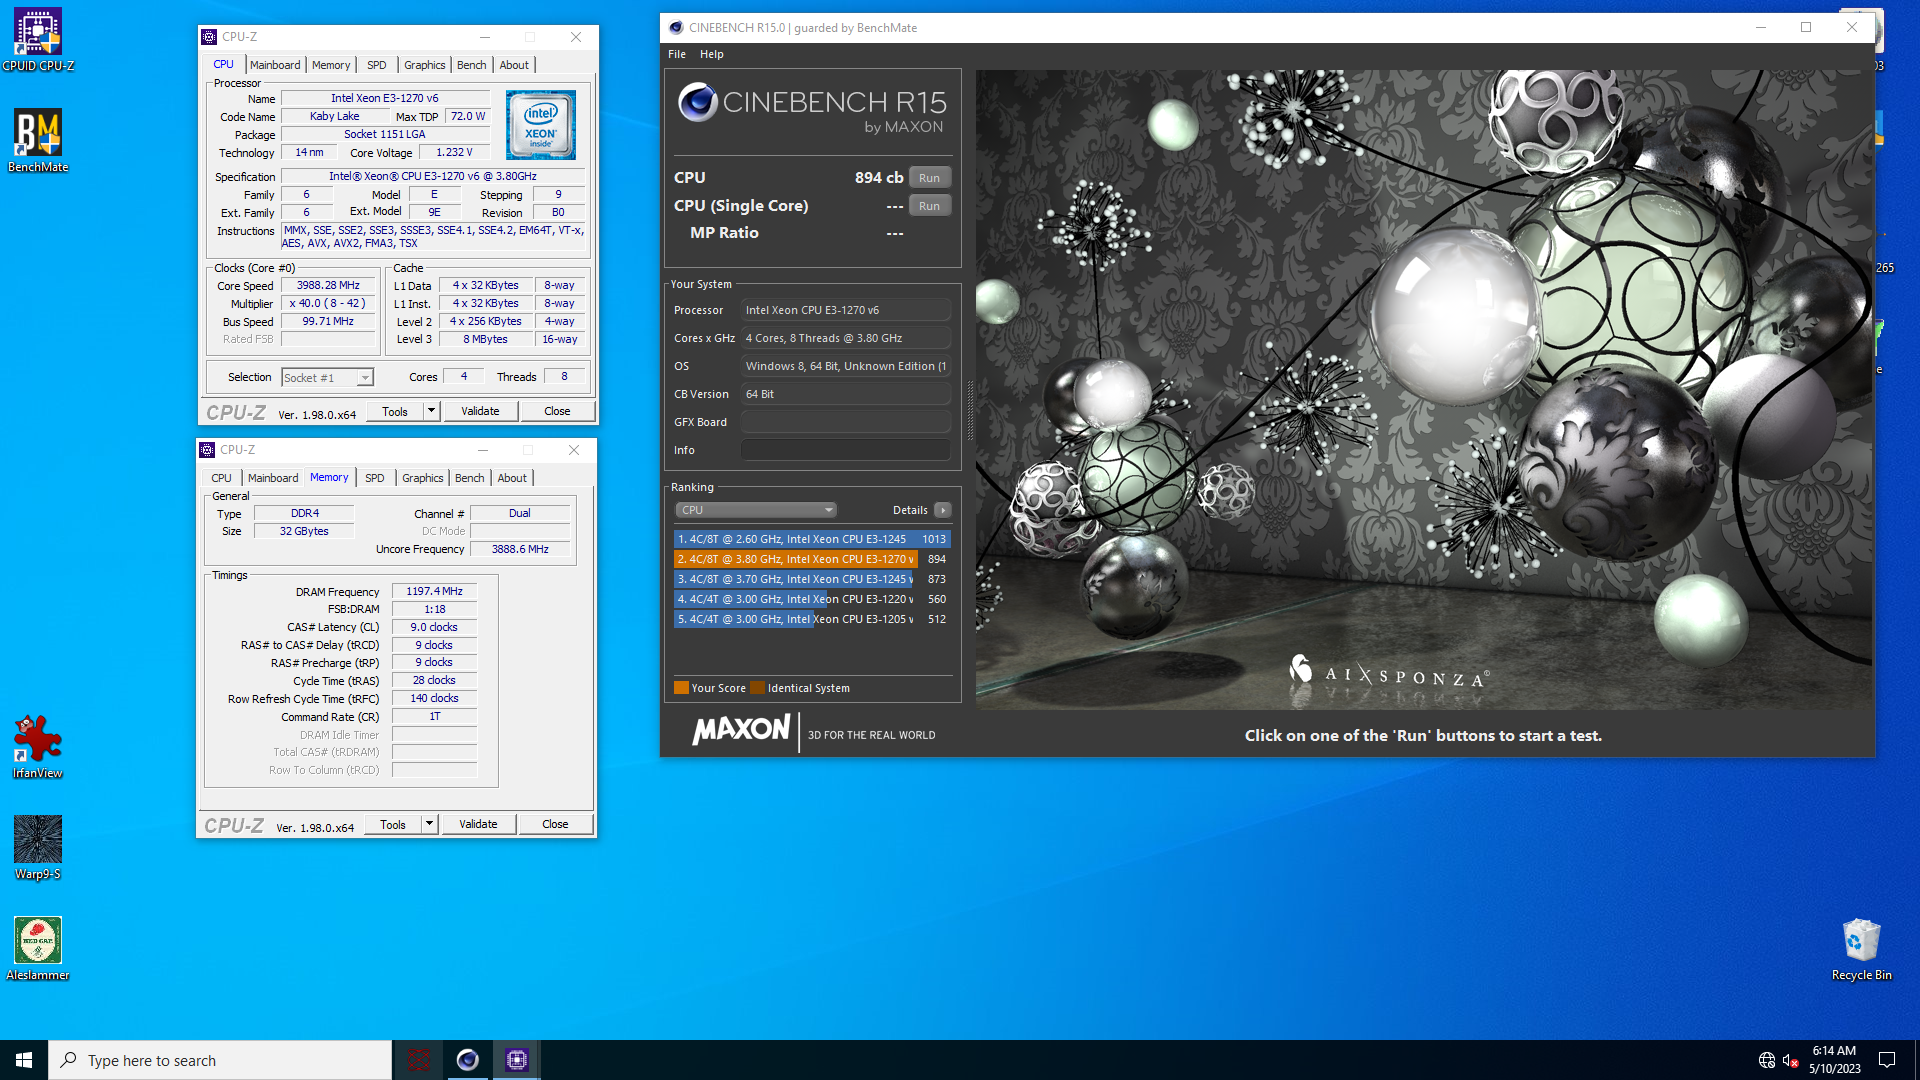Click Close button in upper CPU-Z window
The image size is (1920, 1080).
557,411
